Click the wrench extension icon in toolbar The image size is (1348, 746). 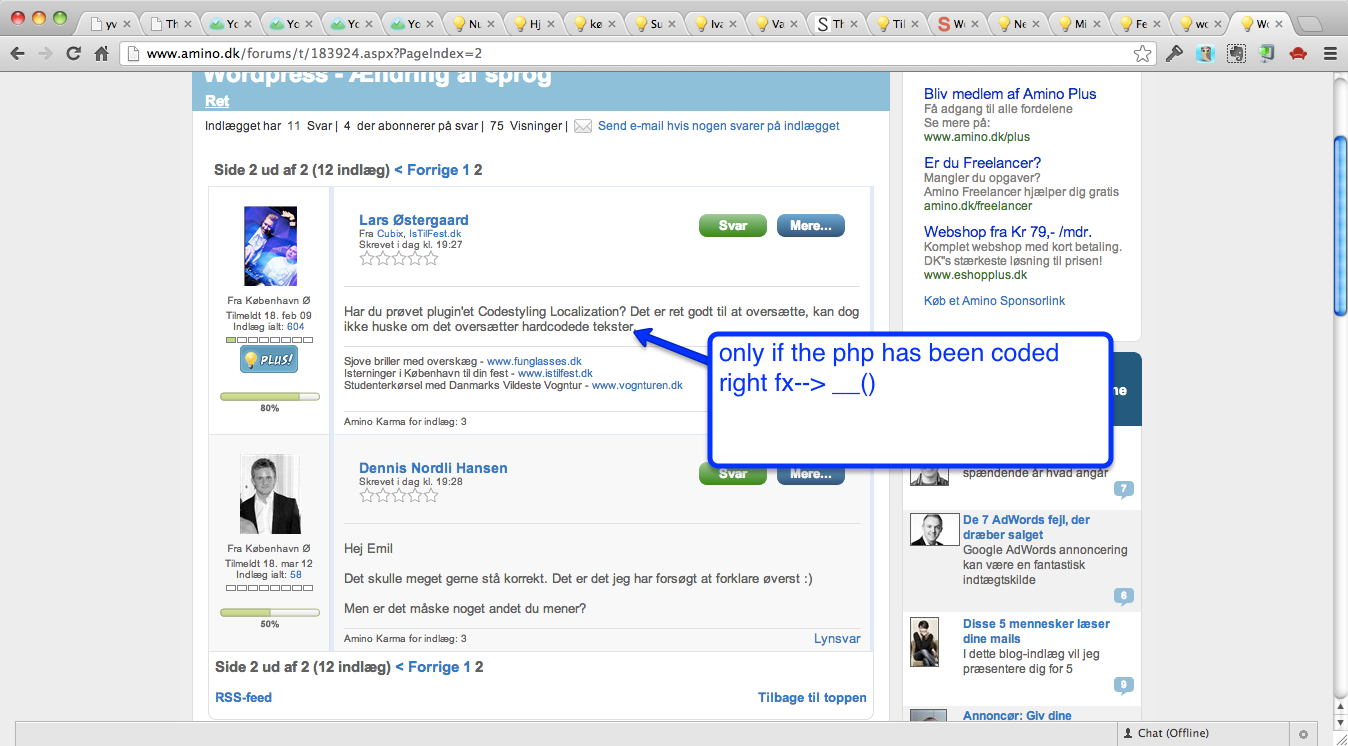coord(1175,54)
